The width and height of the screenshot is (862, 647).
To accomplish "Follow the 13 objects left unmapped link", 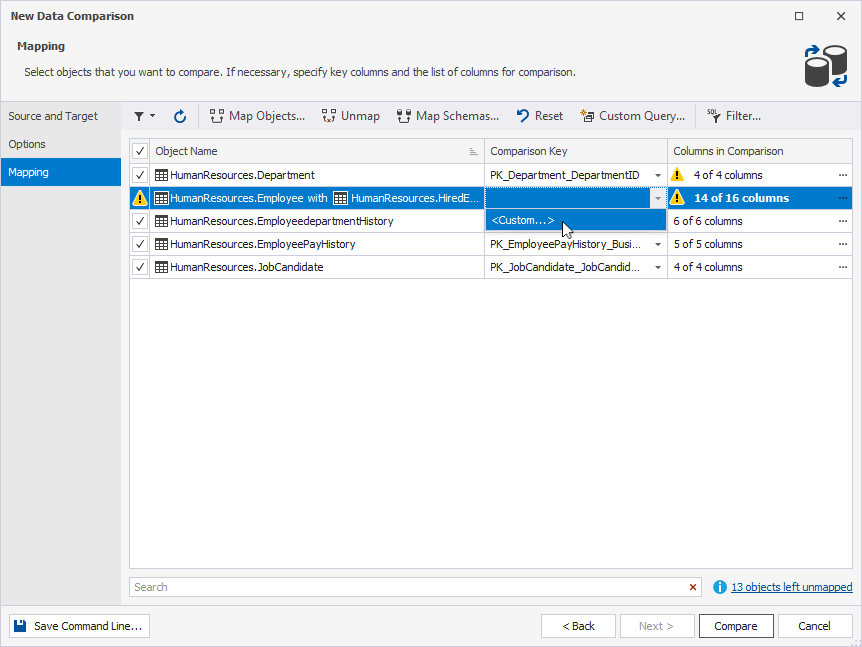I will pyautogui.click(x=790, y=587).
